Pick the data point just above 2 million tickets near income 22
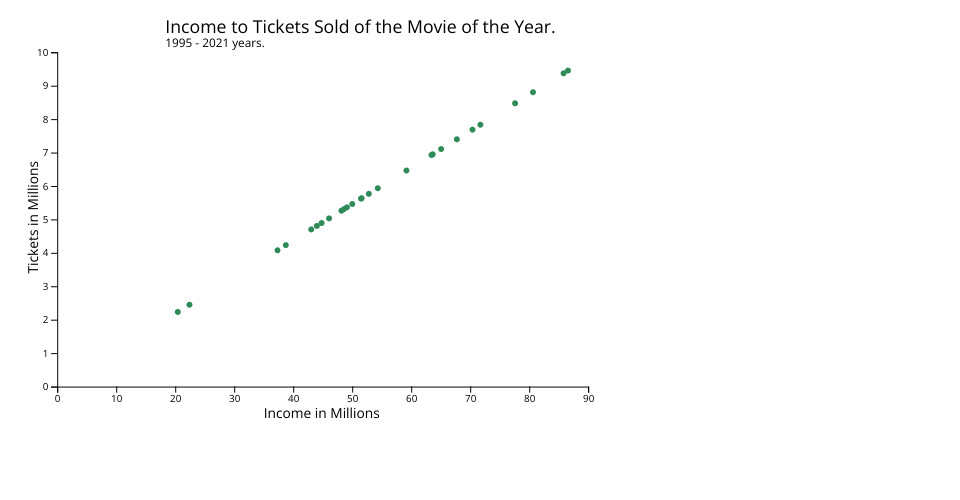Screen dimensions: 960x500 189,305
